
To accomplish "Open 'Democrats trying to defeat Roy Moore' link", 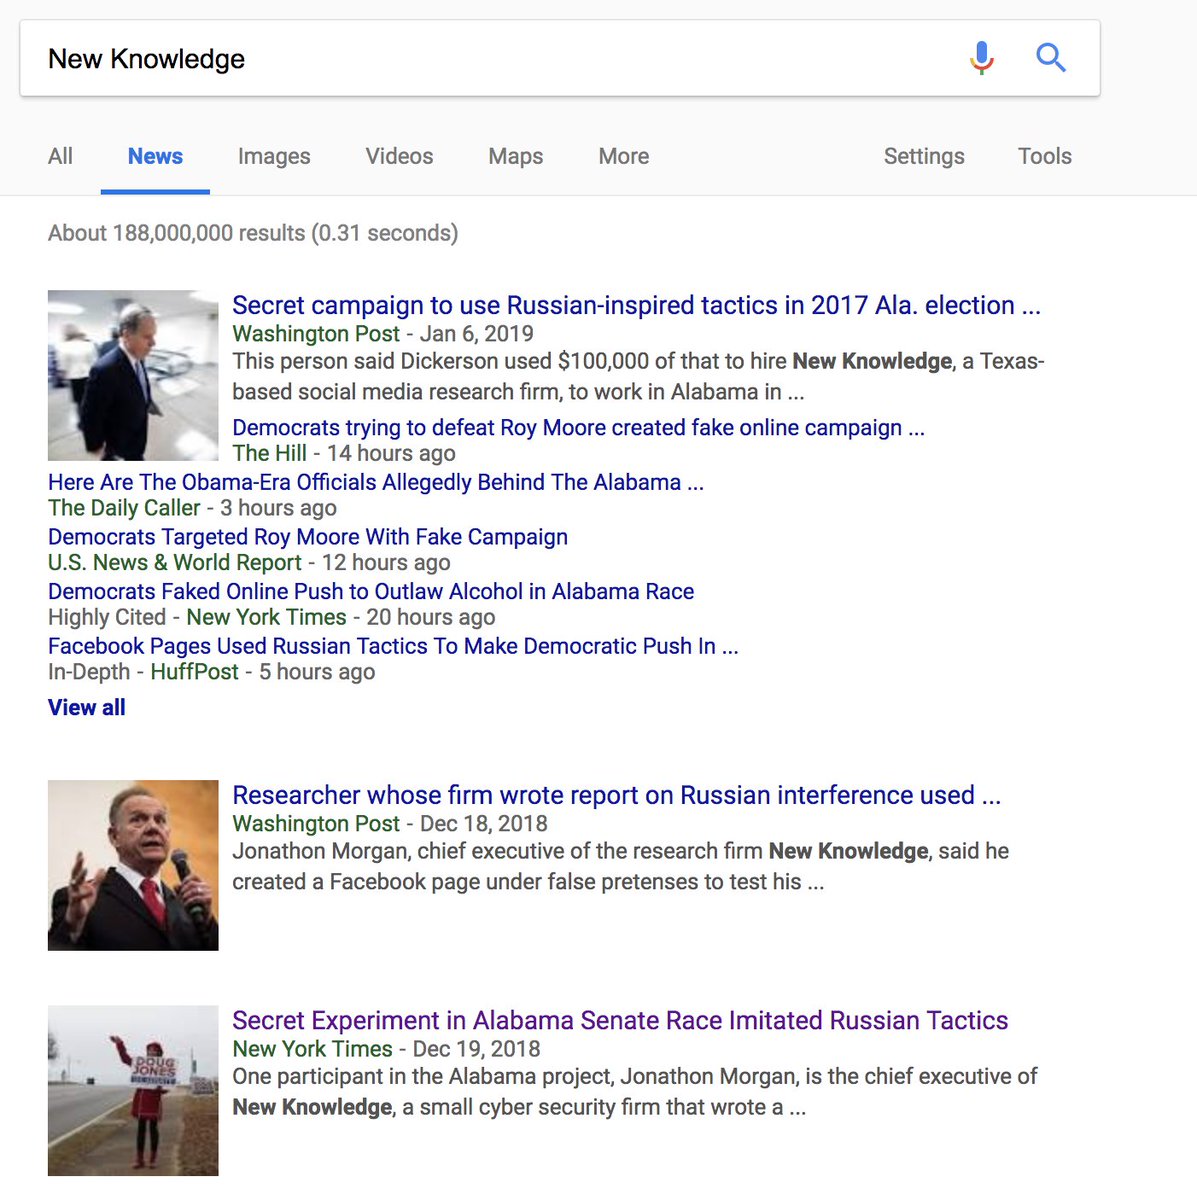I will pyautogui.click(x=578, y=428).
